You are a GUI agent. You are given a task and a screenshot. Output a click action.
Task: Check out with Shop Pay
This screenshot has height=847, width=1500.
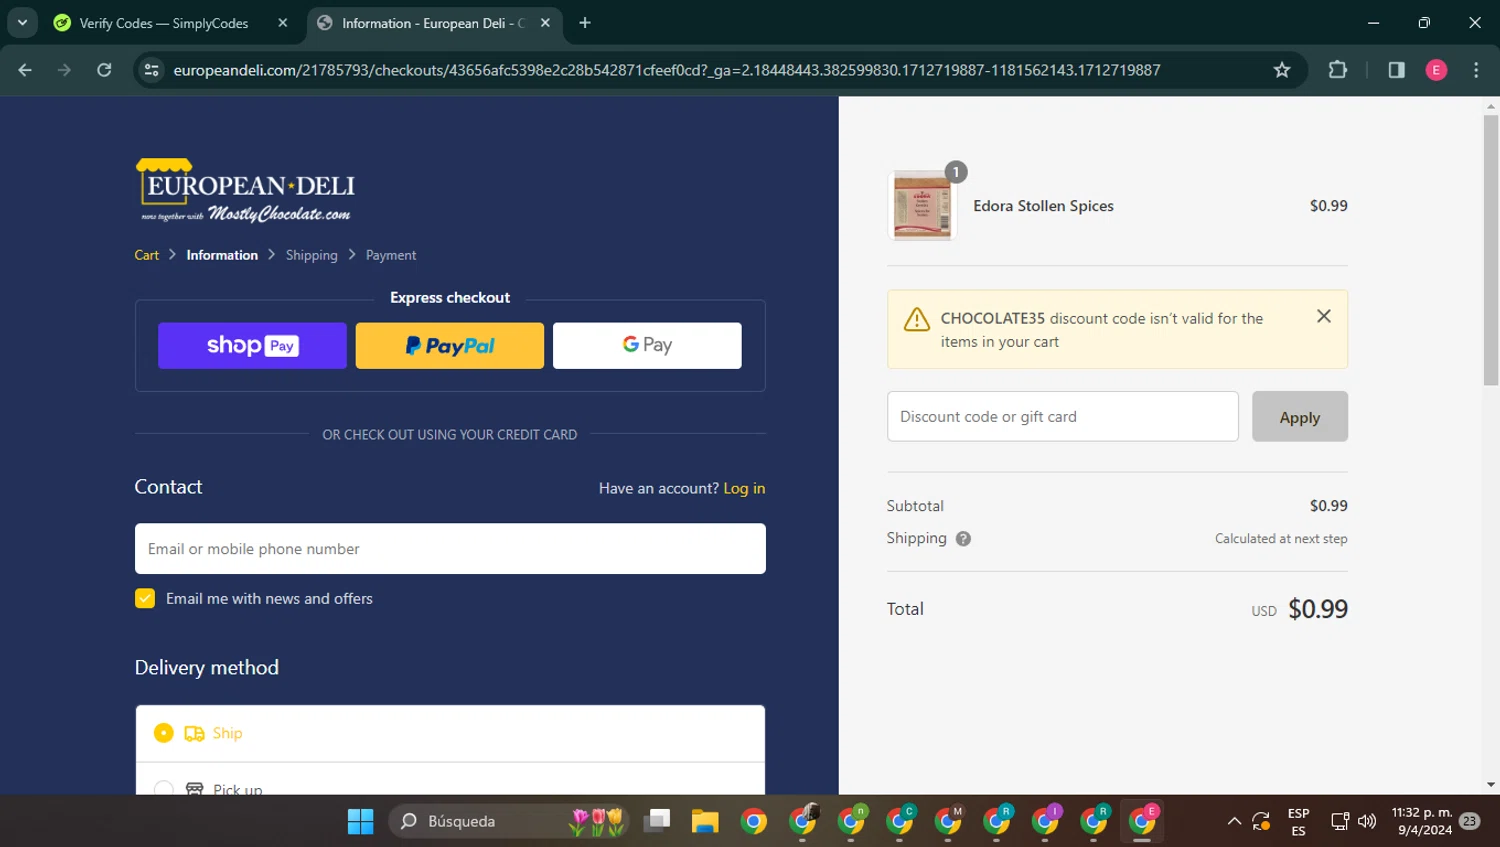pos(252,346)
